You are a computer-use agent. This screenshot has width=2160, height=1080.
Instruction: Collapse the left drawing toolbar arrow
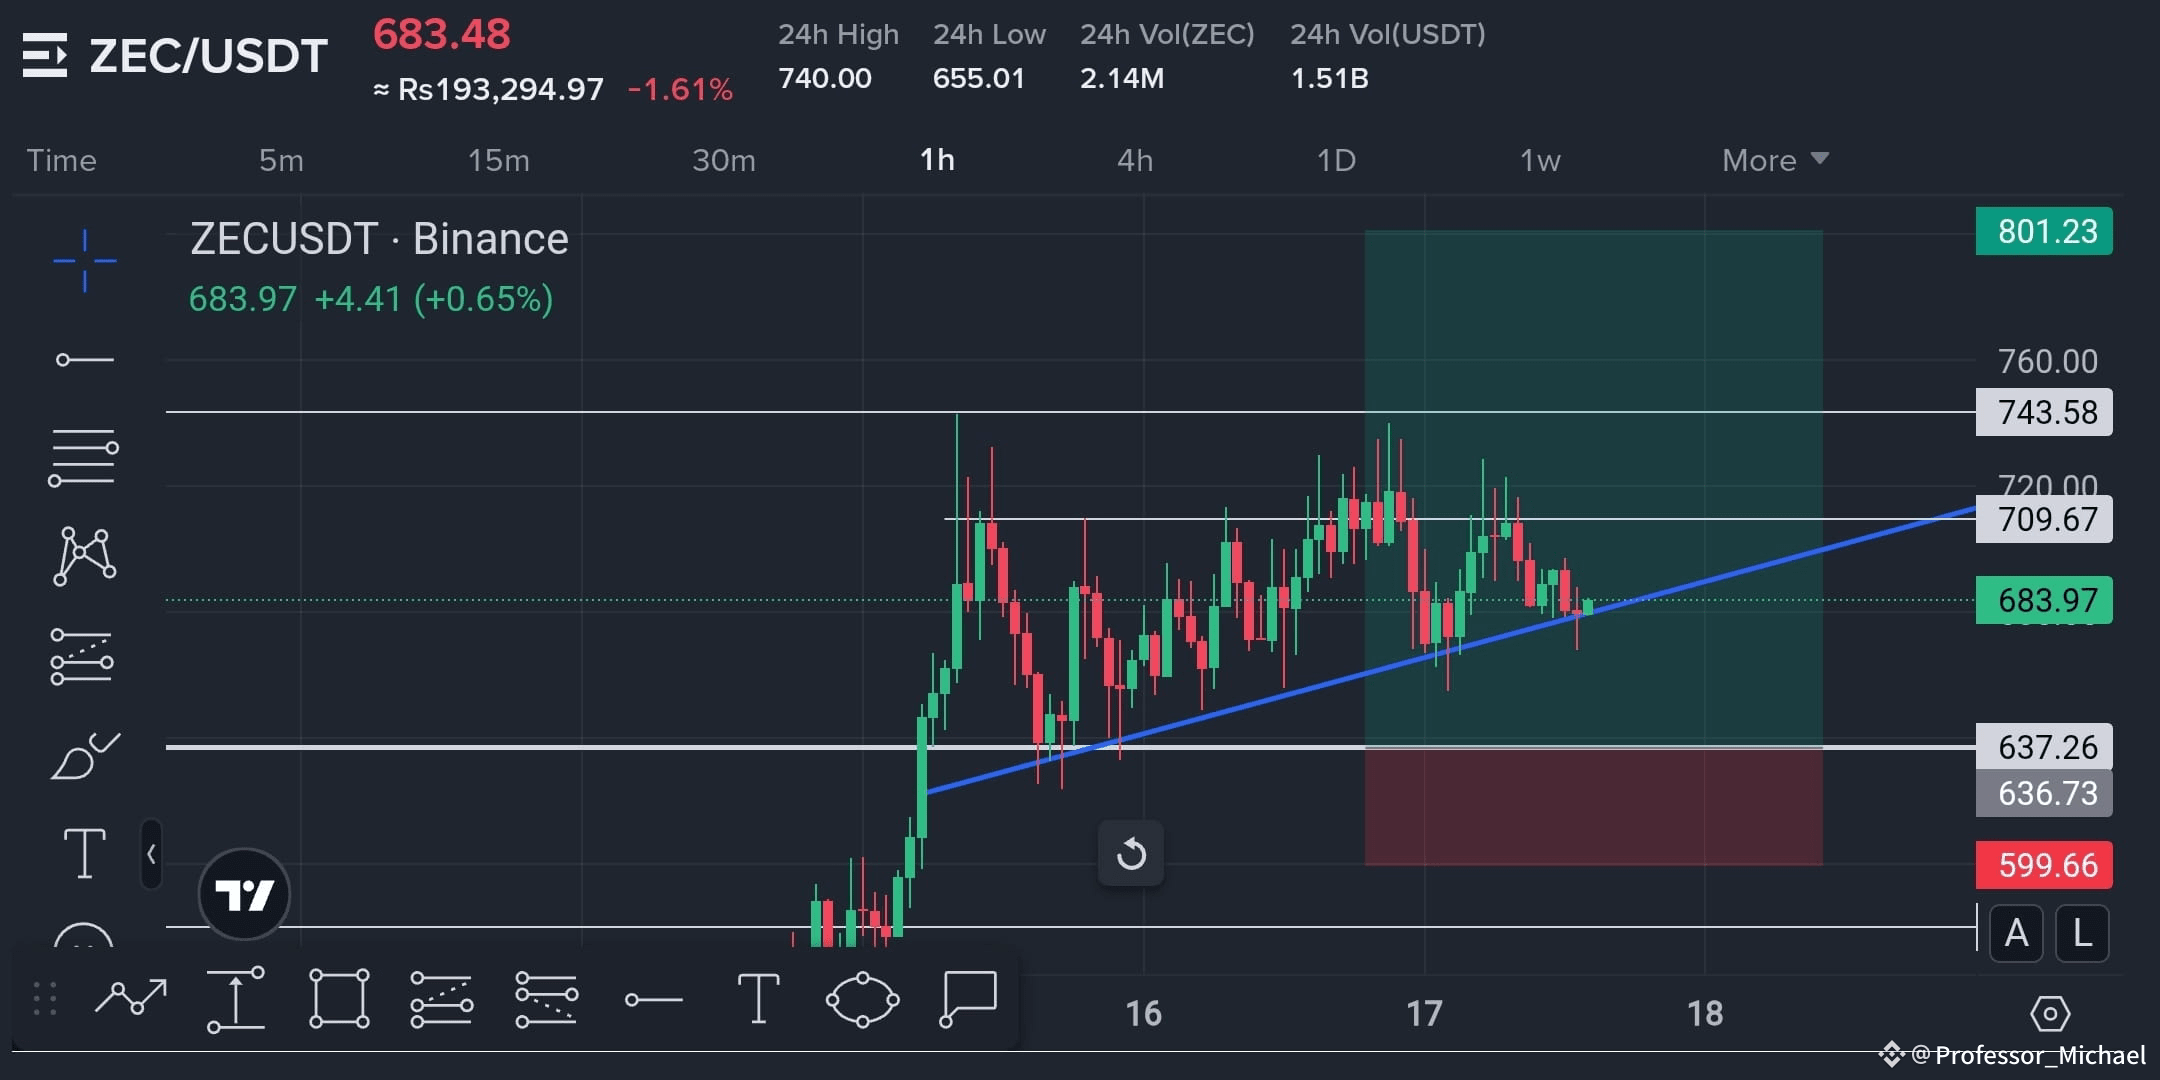click(151, 854)
